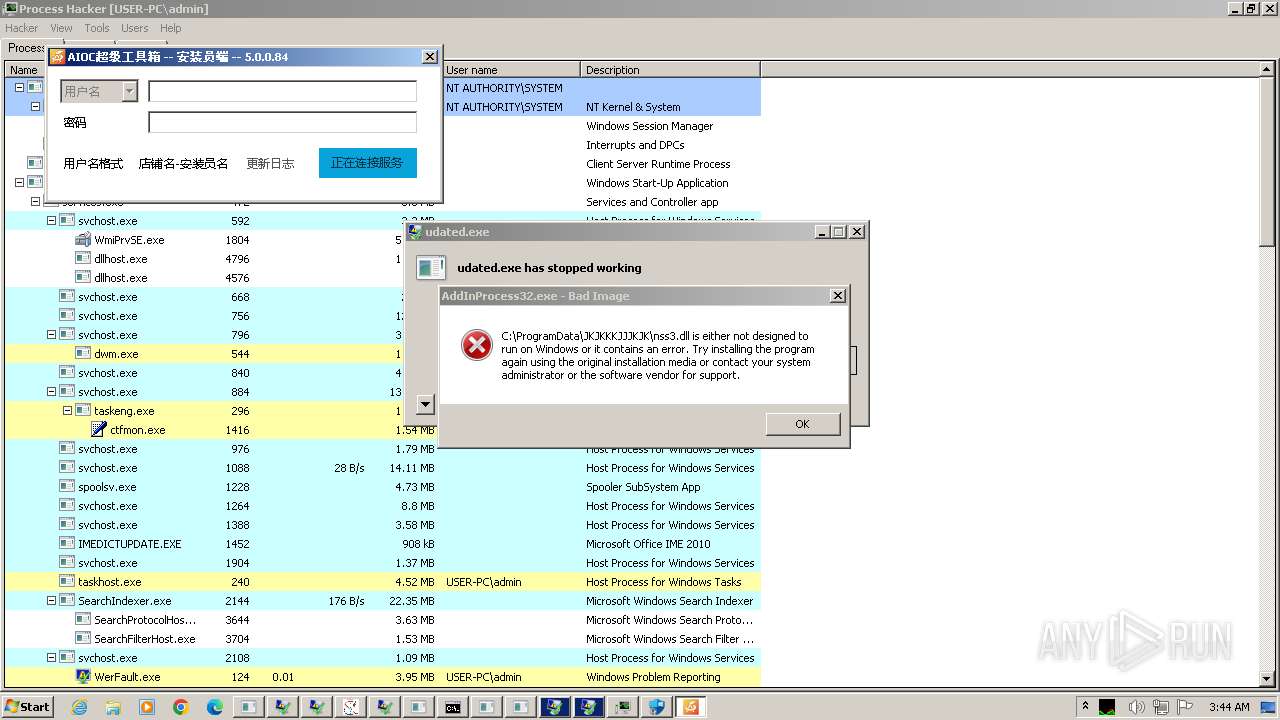
Task: Open Google Chrome from the taskbar
Action: coord(181,707)
